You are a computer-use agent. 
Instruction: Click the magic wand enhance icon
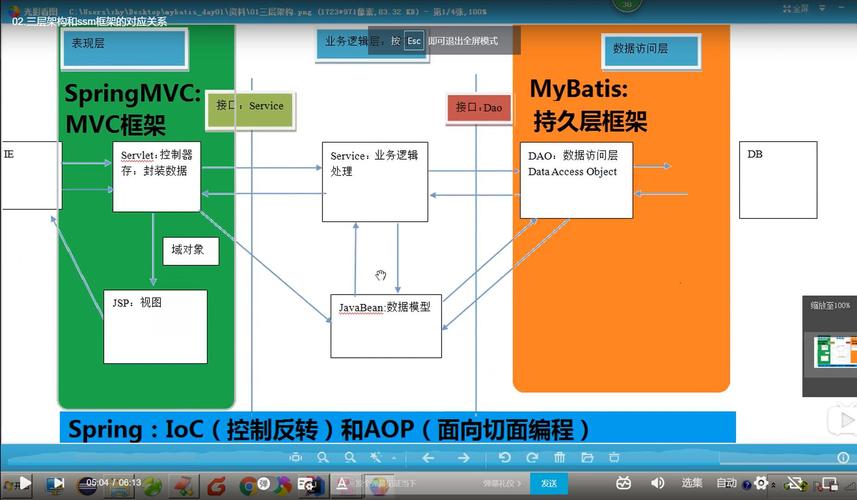(375, 457)
